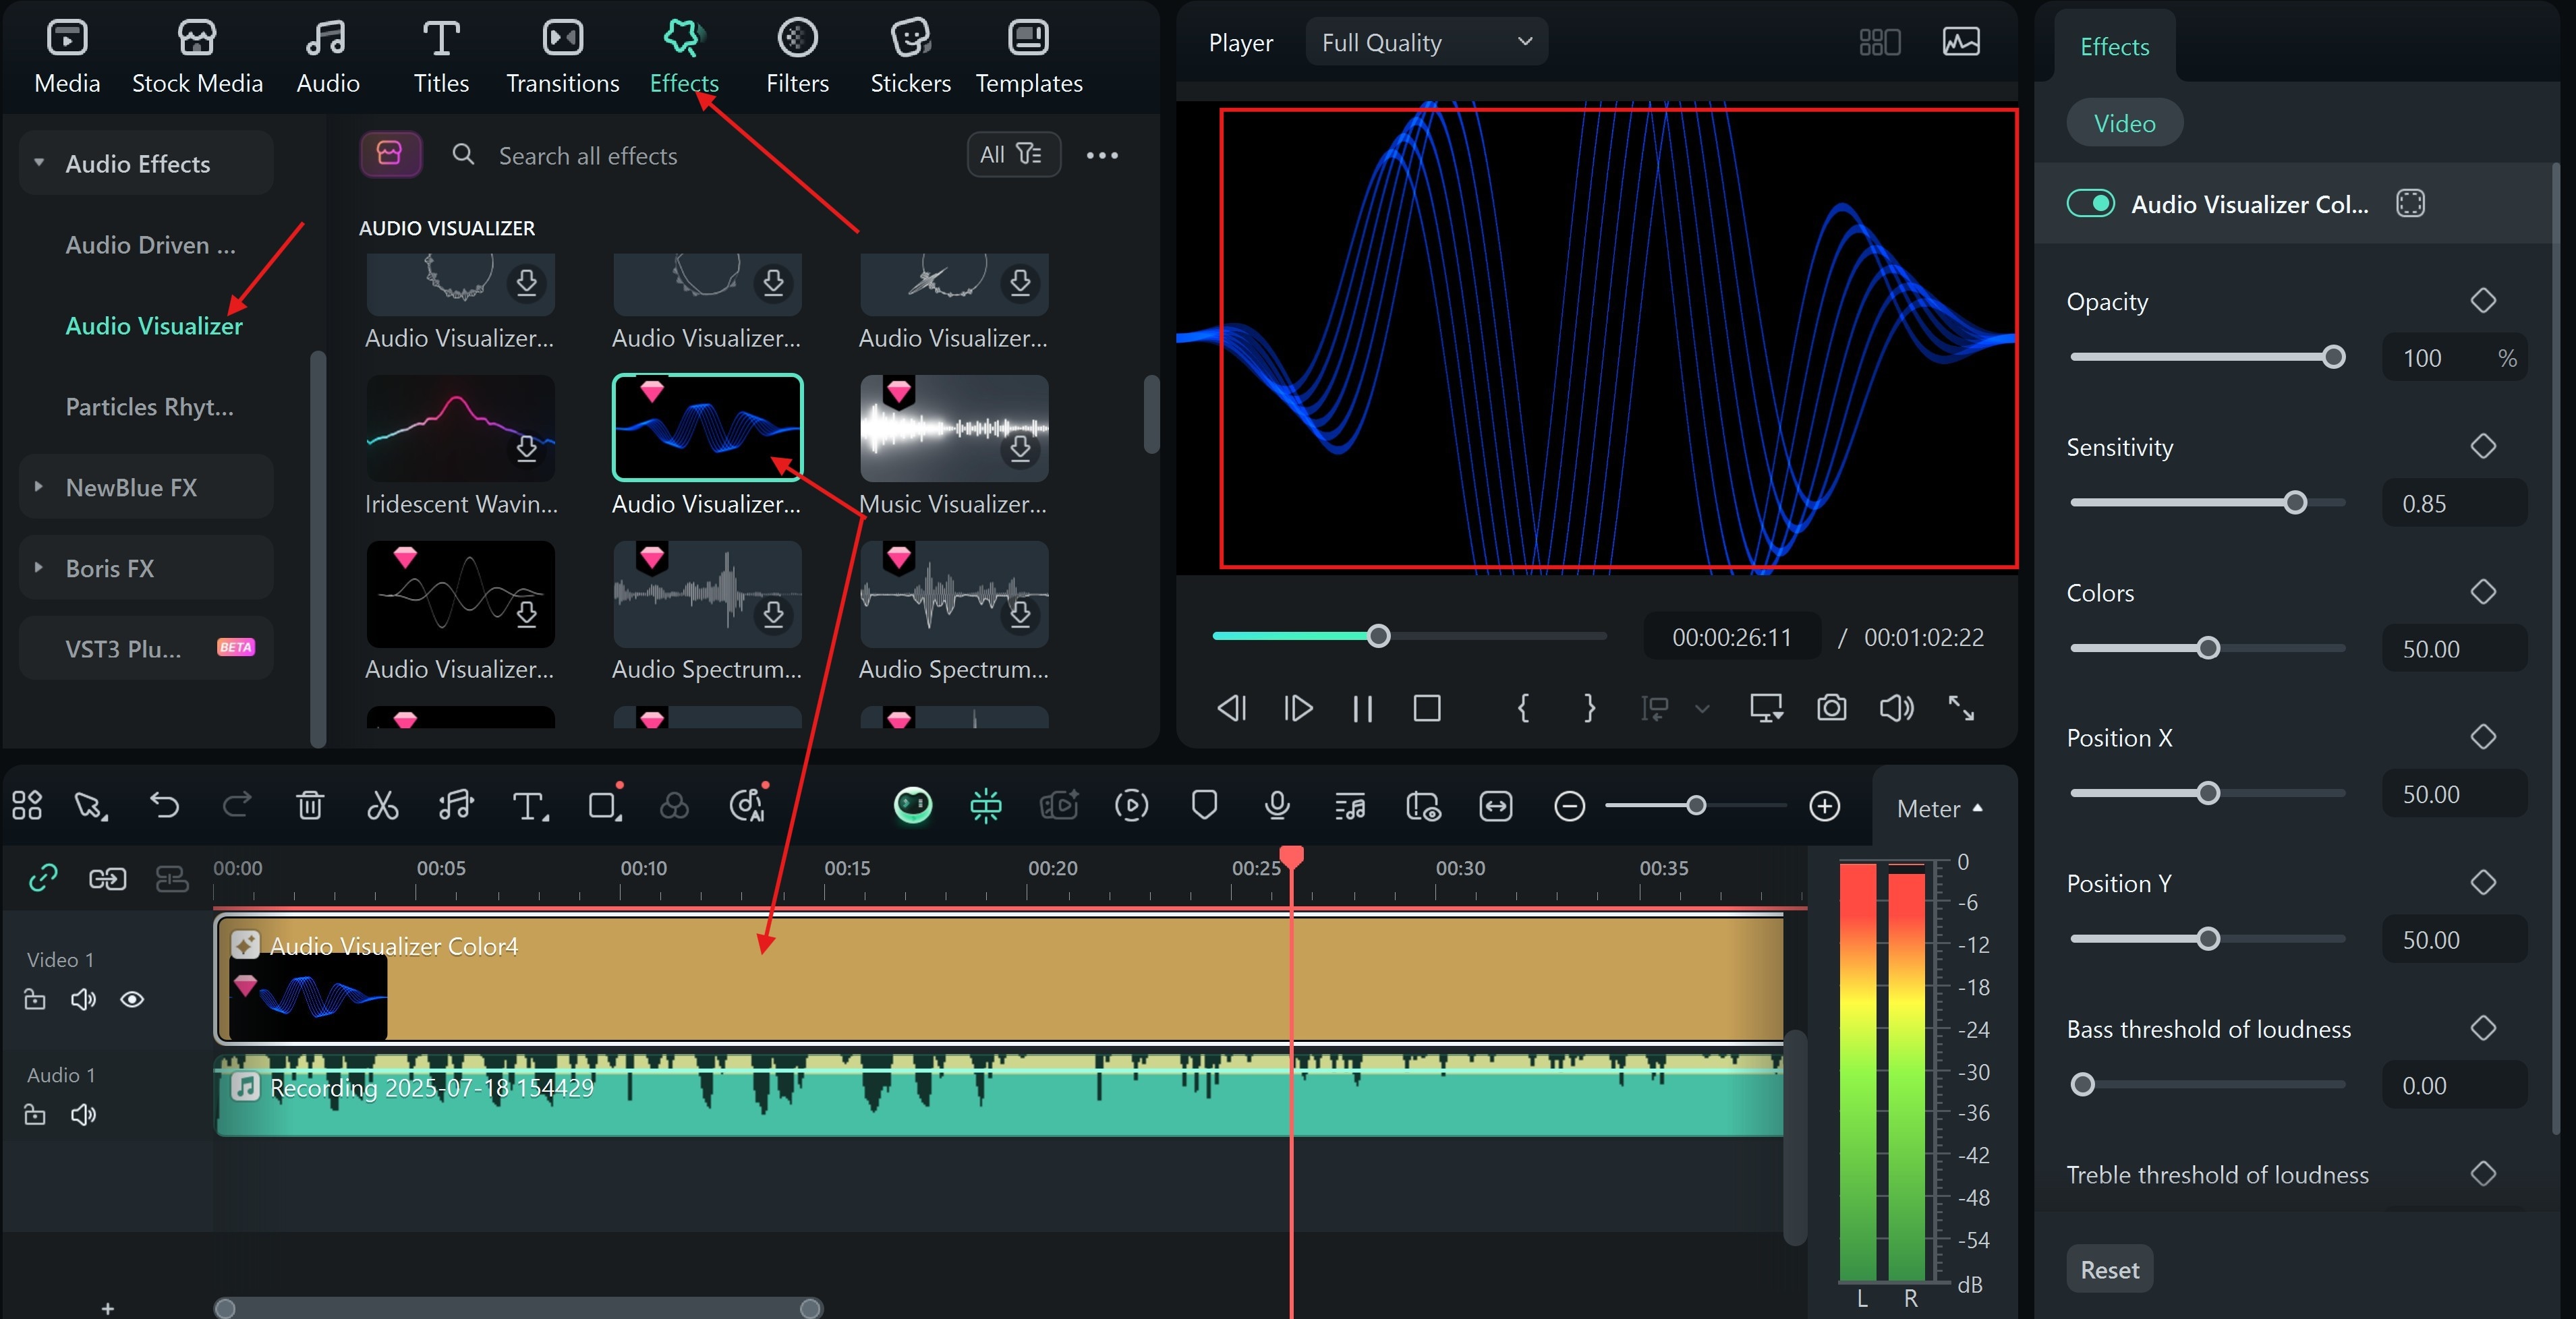This screenshot has height=1319, width=2576.
Task: Select Particles Rhythm effects category
Action: [149, 406]
